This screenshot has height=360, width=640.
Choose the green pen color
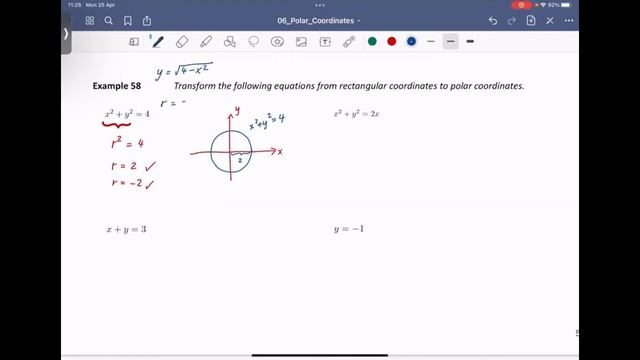[x=372, y=41]
